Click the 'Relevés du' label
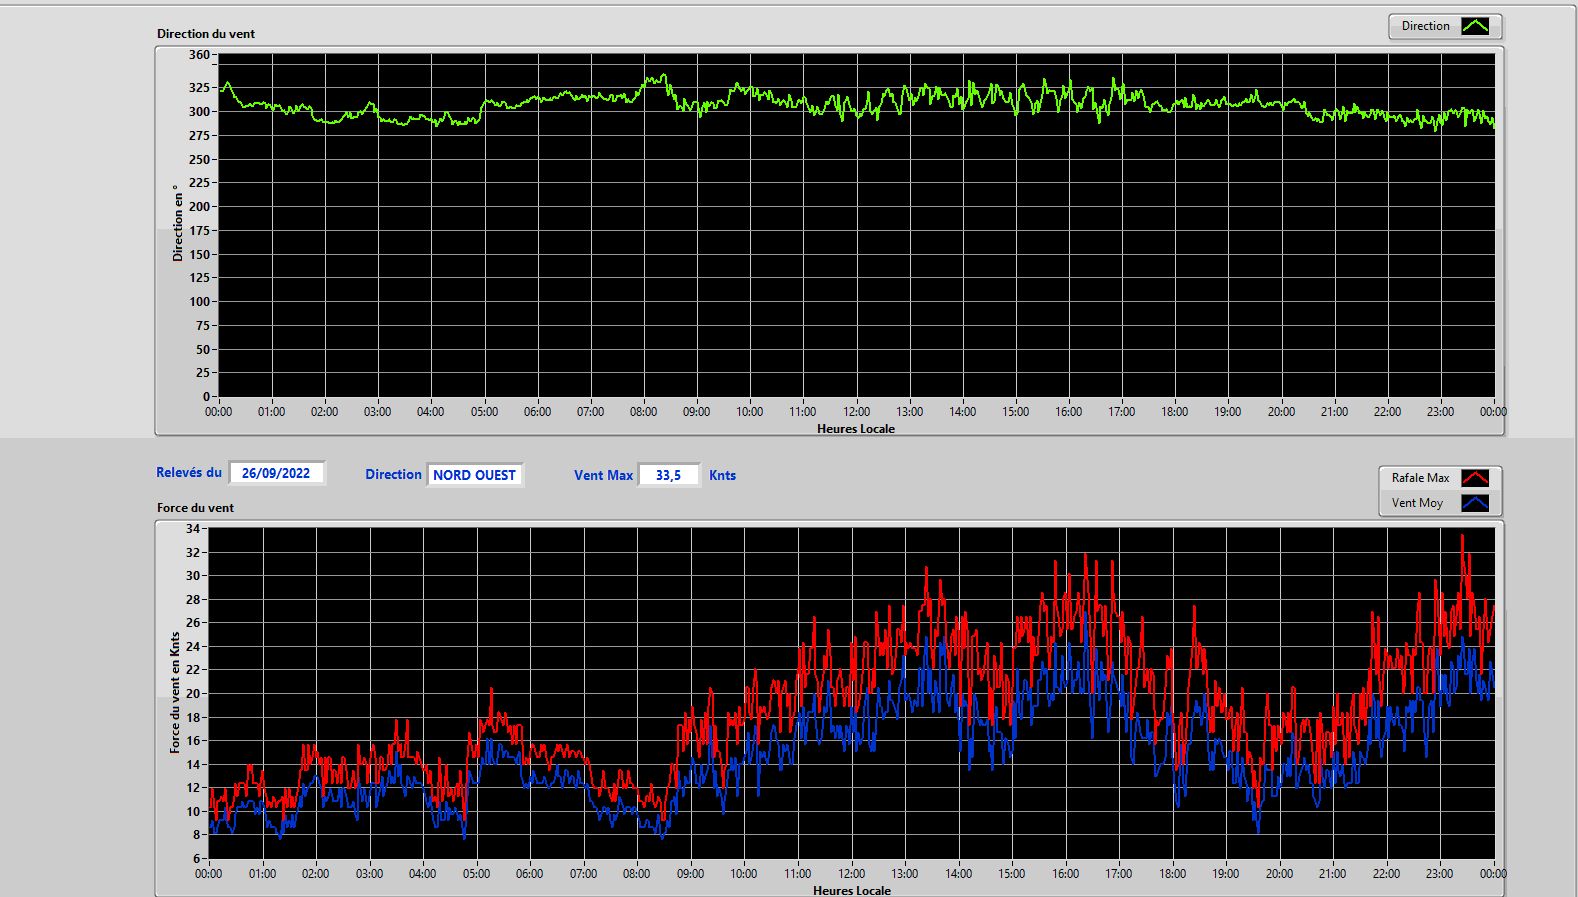This screenshot has height=897, width=1578. (189, 472)
